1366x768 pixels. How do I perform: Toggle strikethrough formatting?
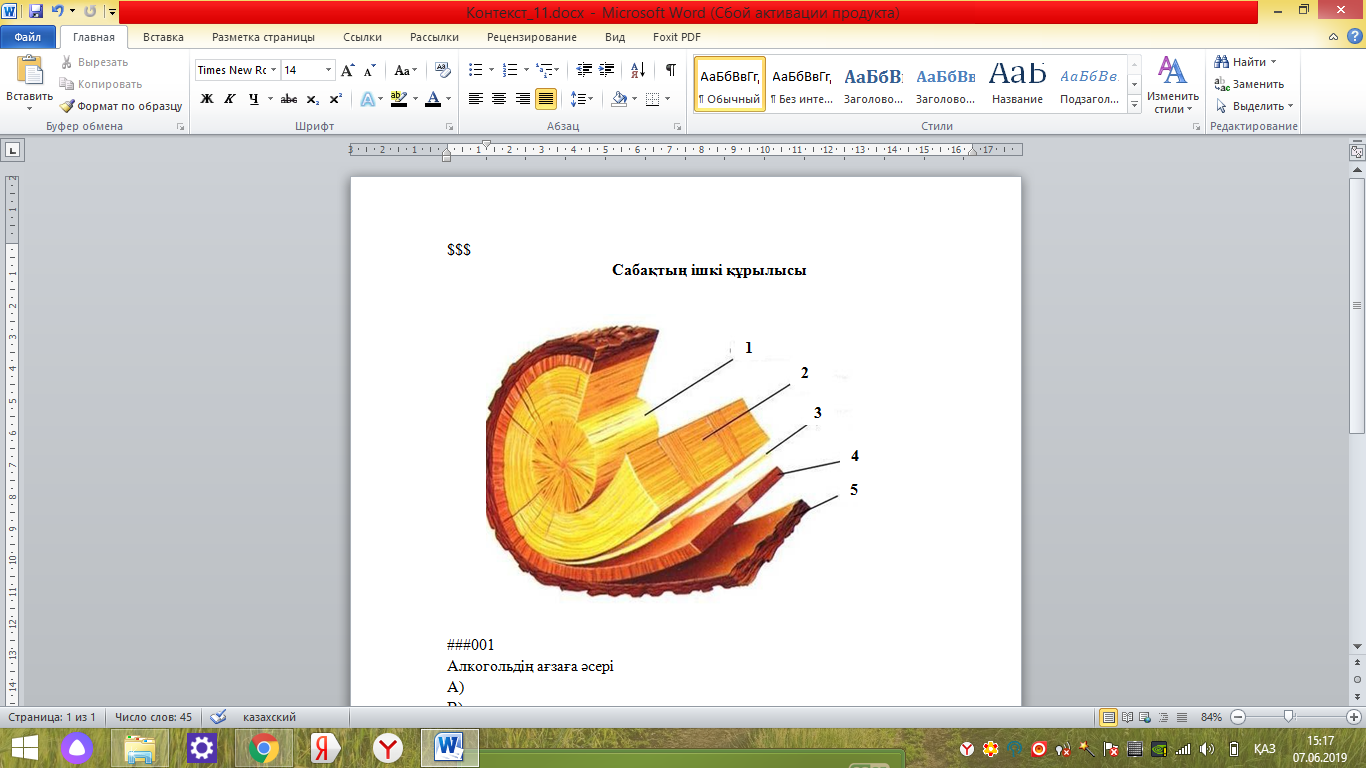289,99
